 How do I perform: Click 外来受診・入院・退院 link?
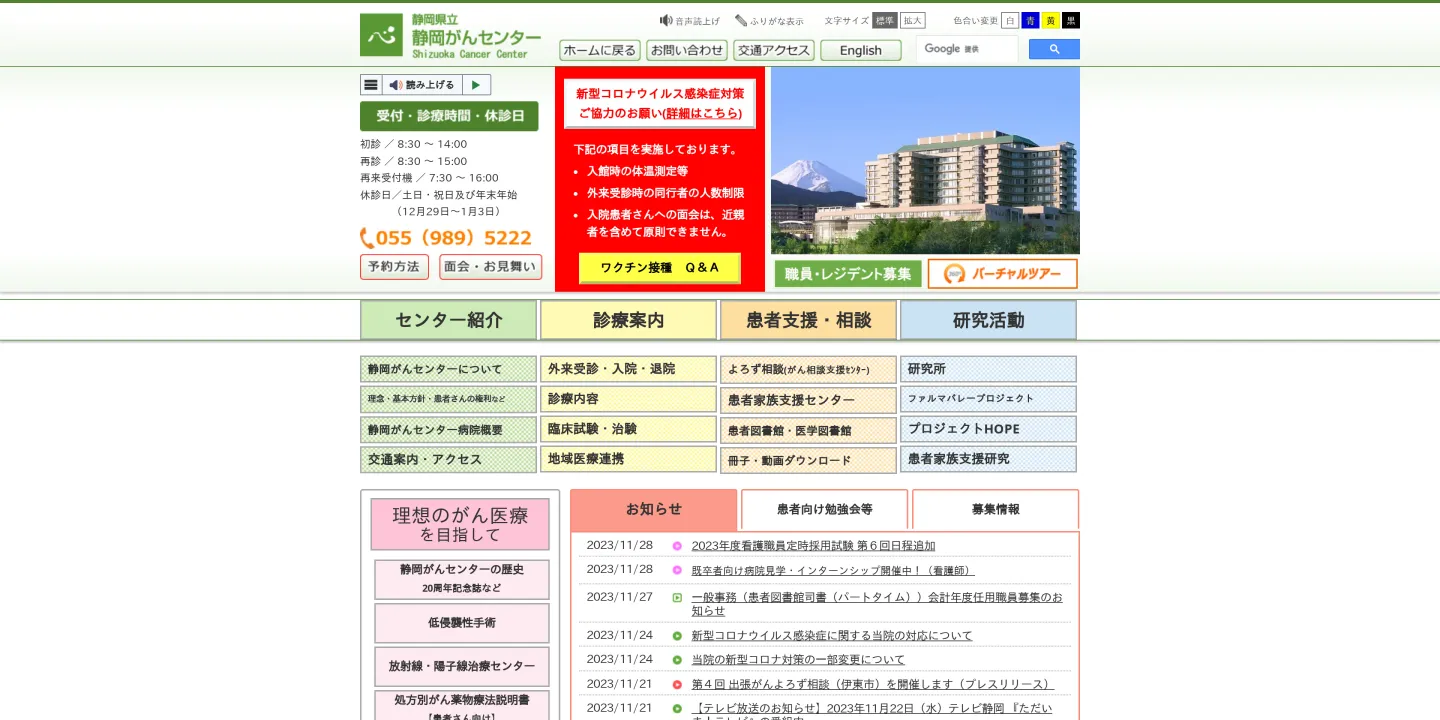click(629, 369)
